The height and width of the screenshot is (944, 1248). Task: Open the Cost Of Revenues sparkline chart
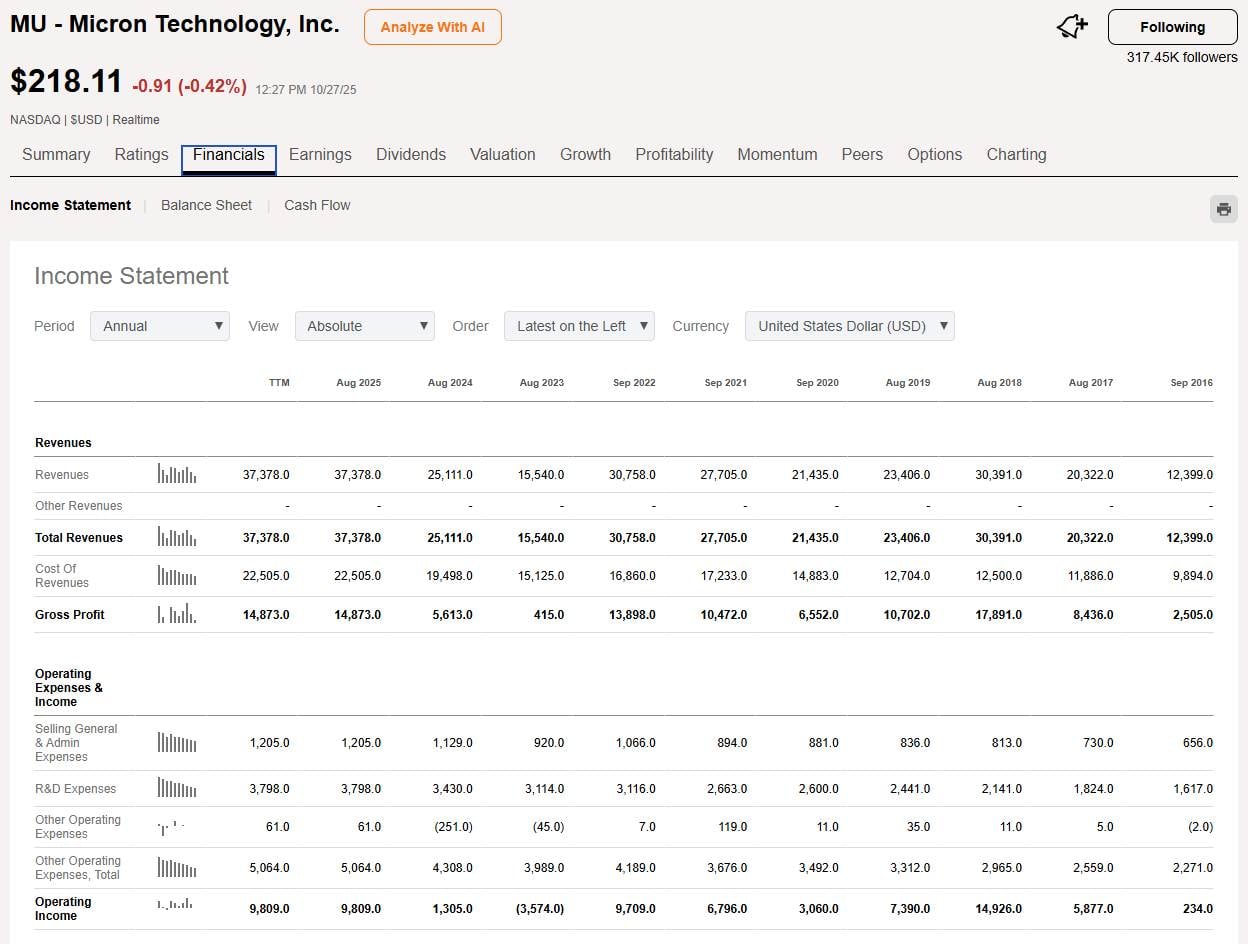pos(177,576)
